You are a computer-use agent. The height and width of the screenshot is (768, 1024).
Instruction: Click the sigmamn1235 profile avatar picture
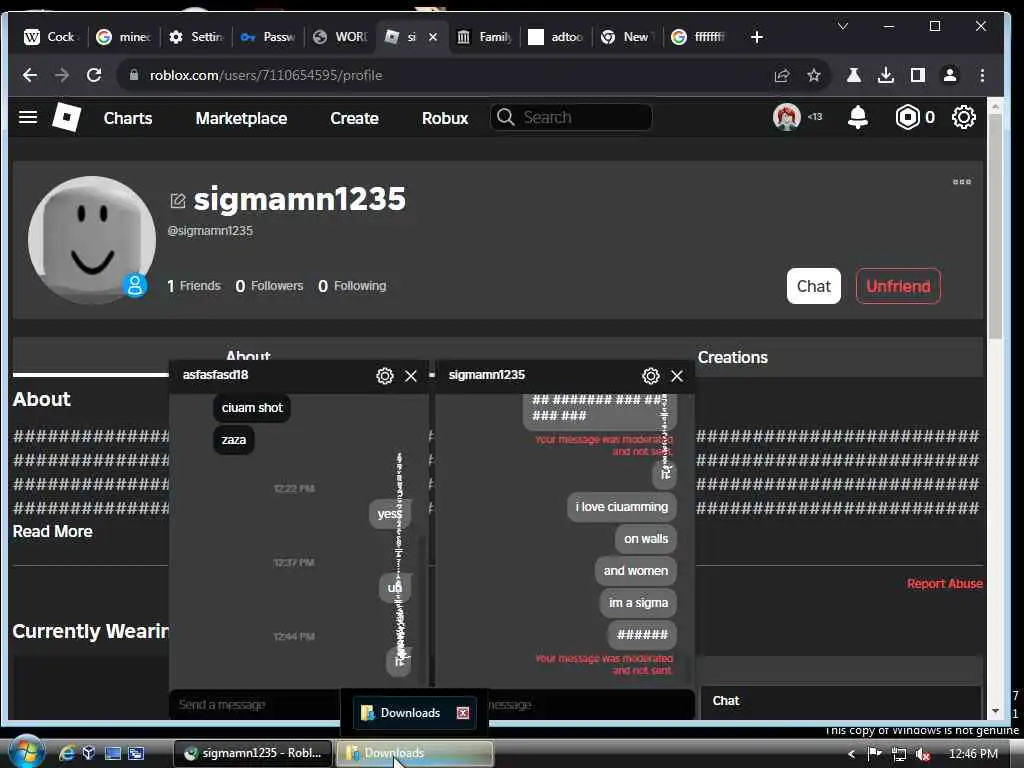[x=91, y=240]
